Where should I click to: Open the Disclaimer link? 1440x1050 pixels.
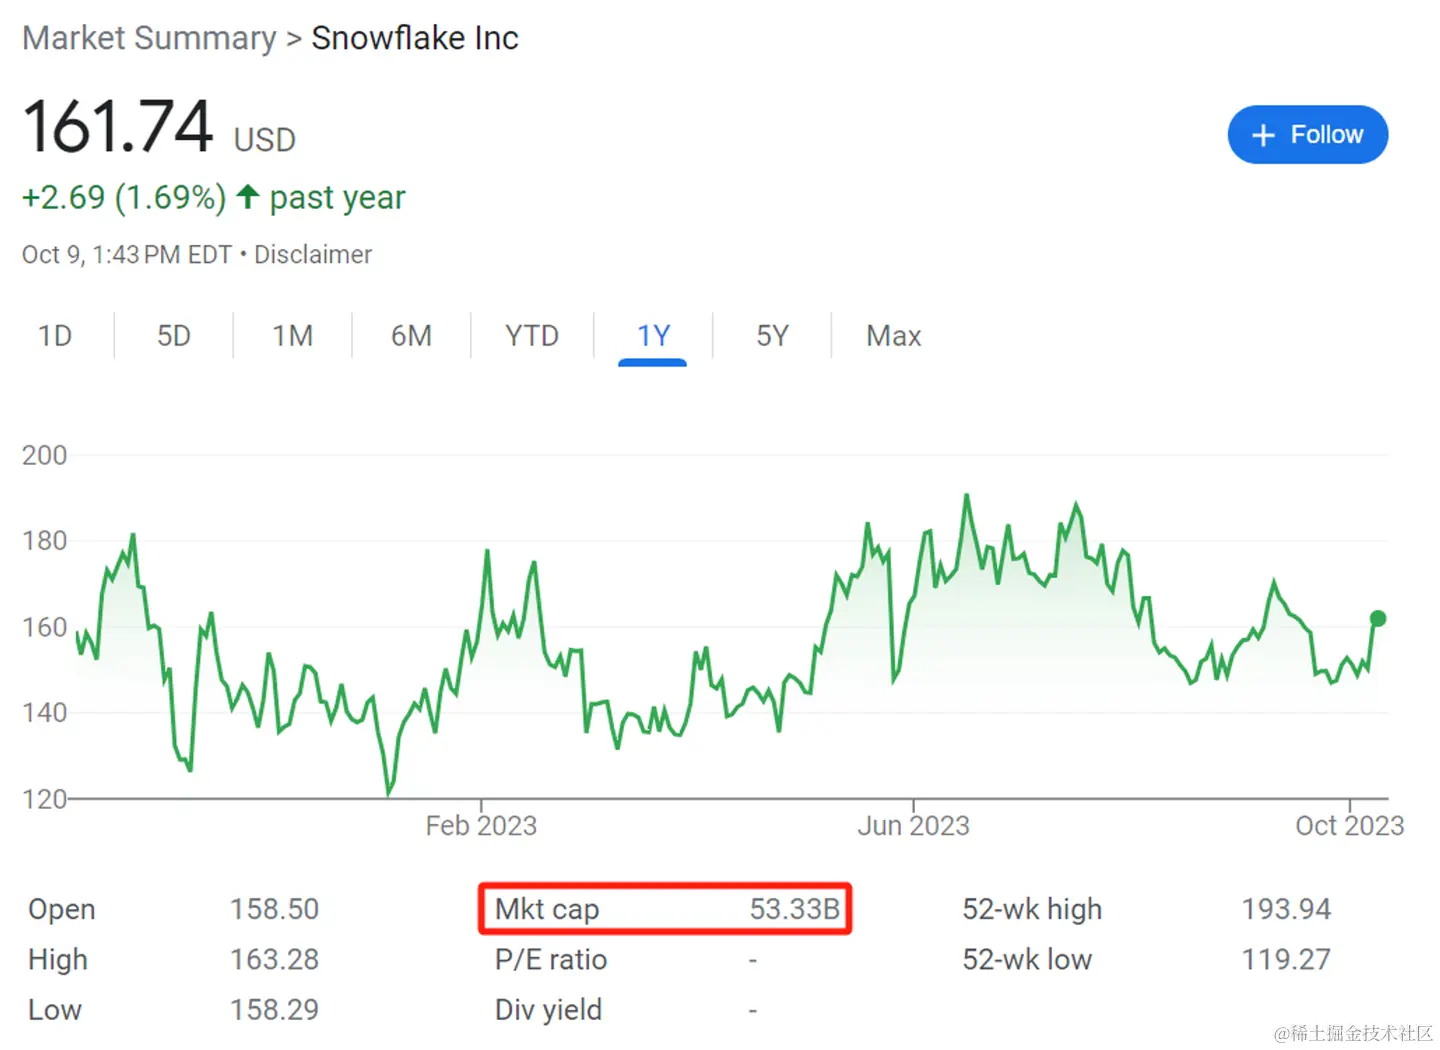click(x=313, y=254)
